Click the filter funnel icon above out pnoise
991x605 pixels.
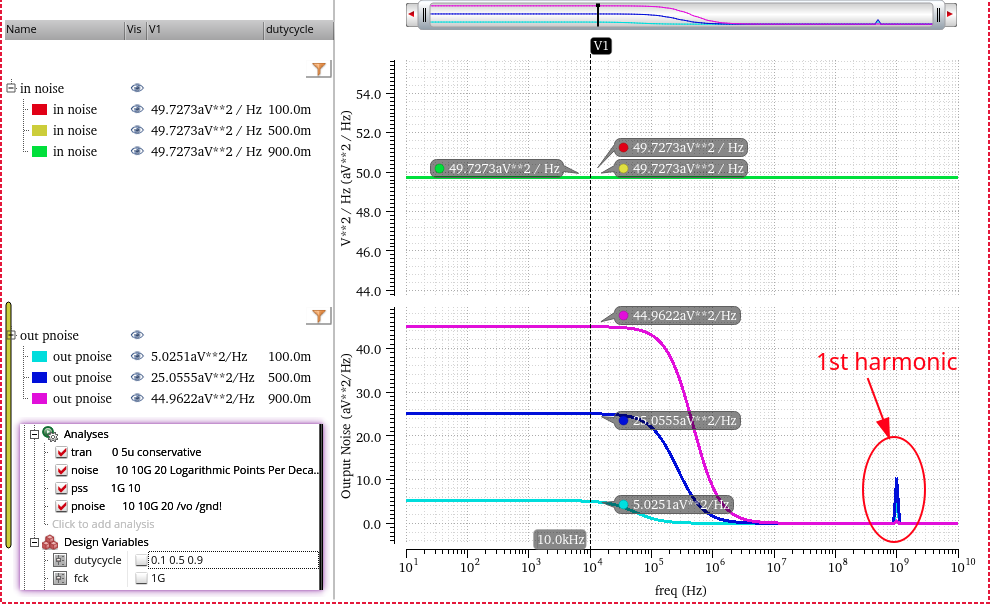tap(319, 315)
